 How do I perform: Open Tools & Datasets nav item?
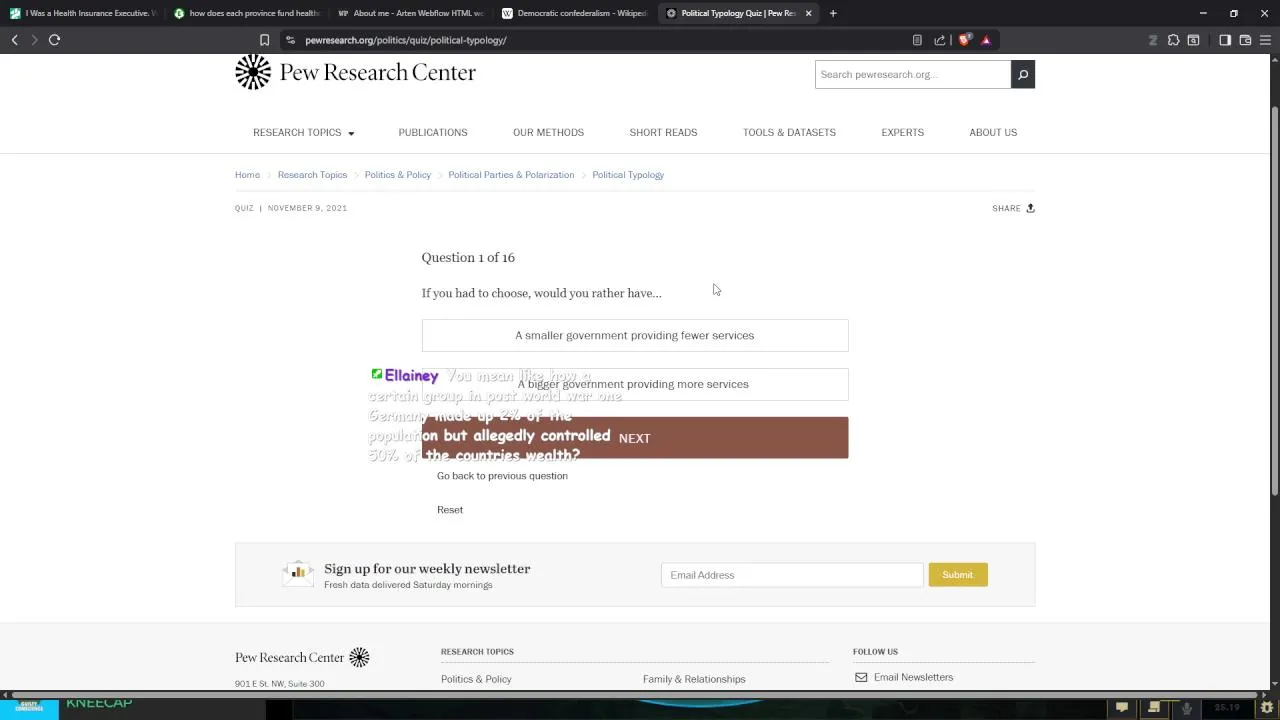(x=789, y=132)
